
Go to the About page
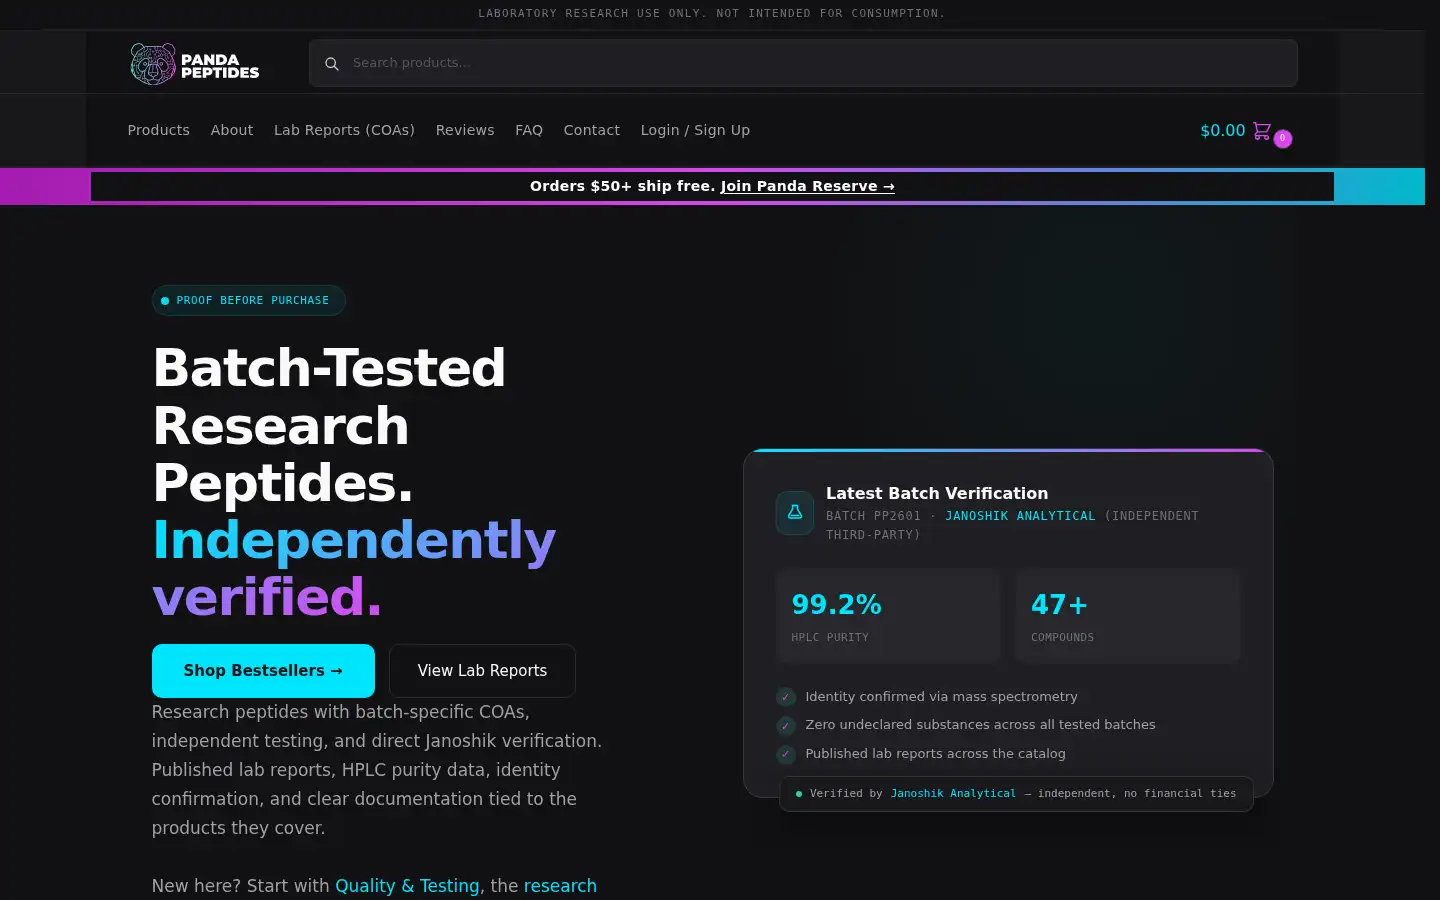pyautogui.click(x=232, y=130)
